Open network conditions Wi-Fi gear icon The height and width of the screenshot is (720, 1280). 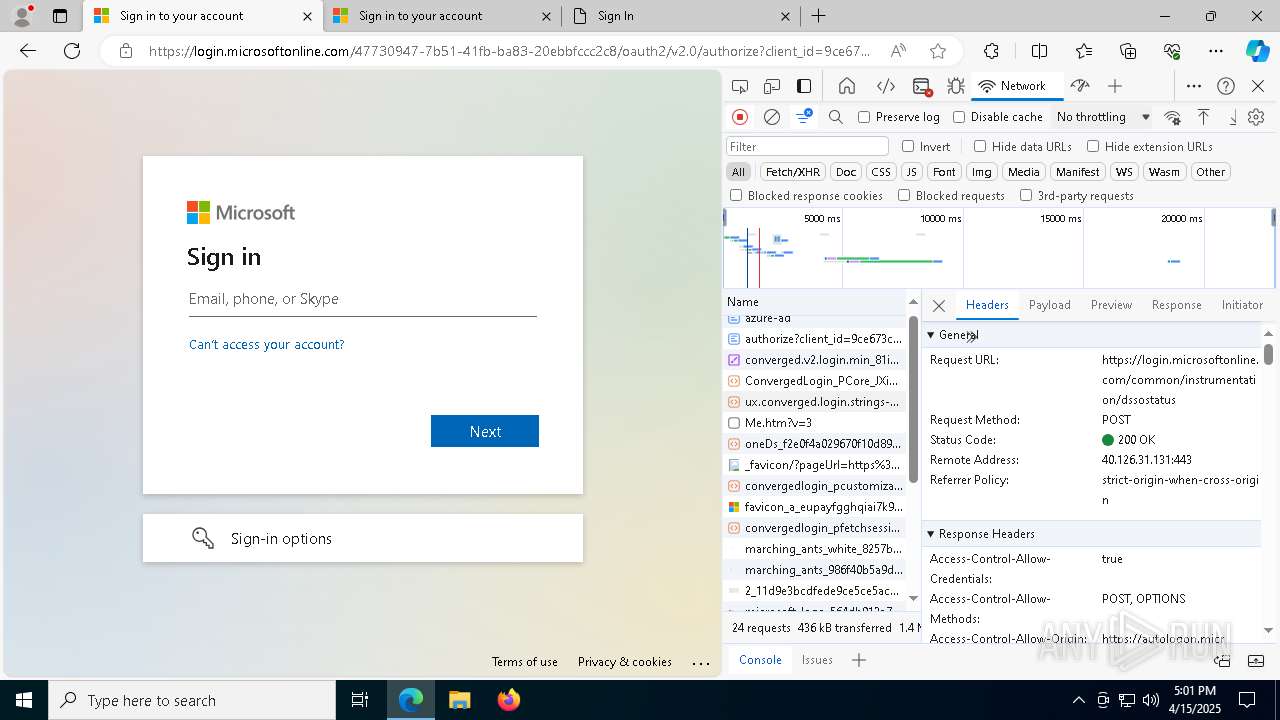pyautogui.click(x=1173, y=117)
